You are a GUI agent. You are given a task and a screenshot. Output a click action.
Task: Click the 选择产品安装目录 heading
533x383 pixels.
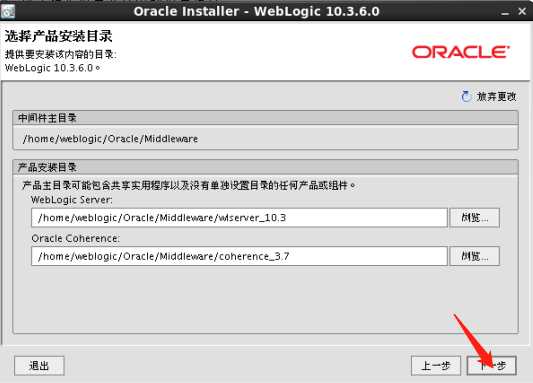(58, 36)
